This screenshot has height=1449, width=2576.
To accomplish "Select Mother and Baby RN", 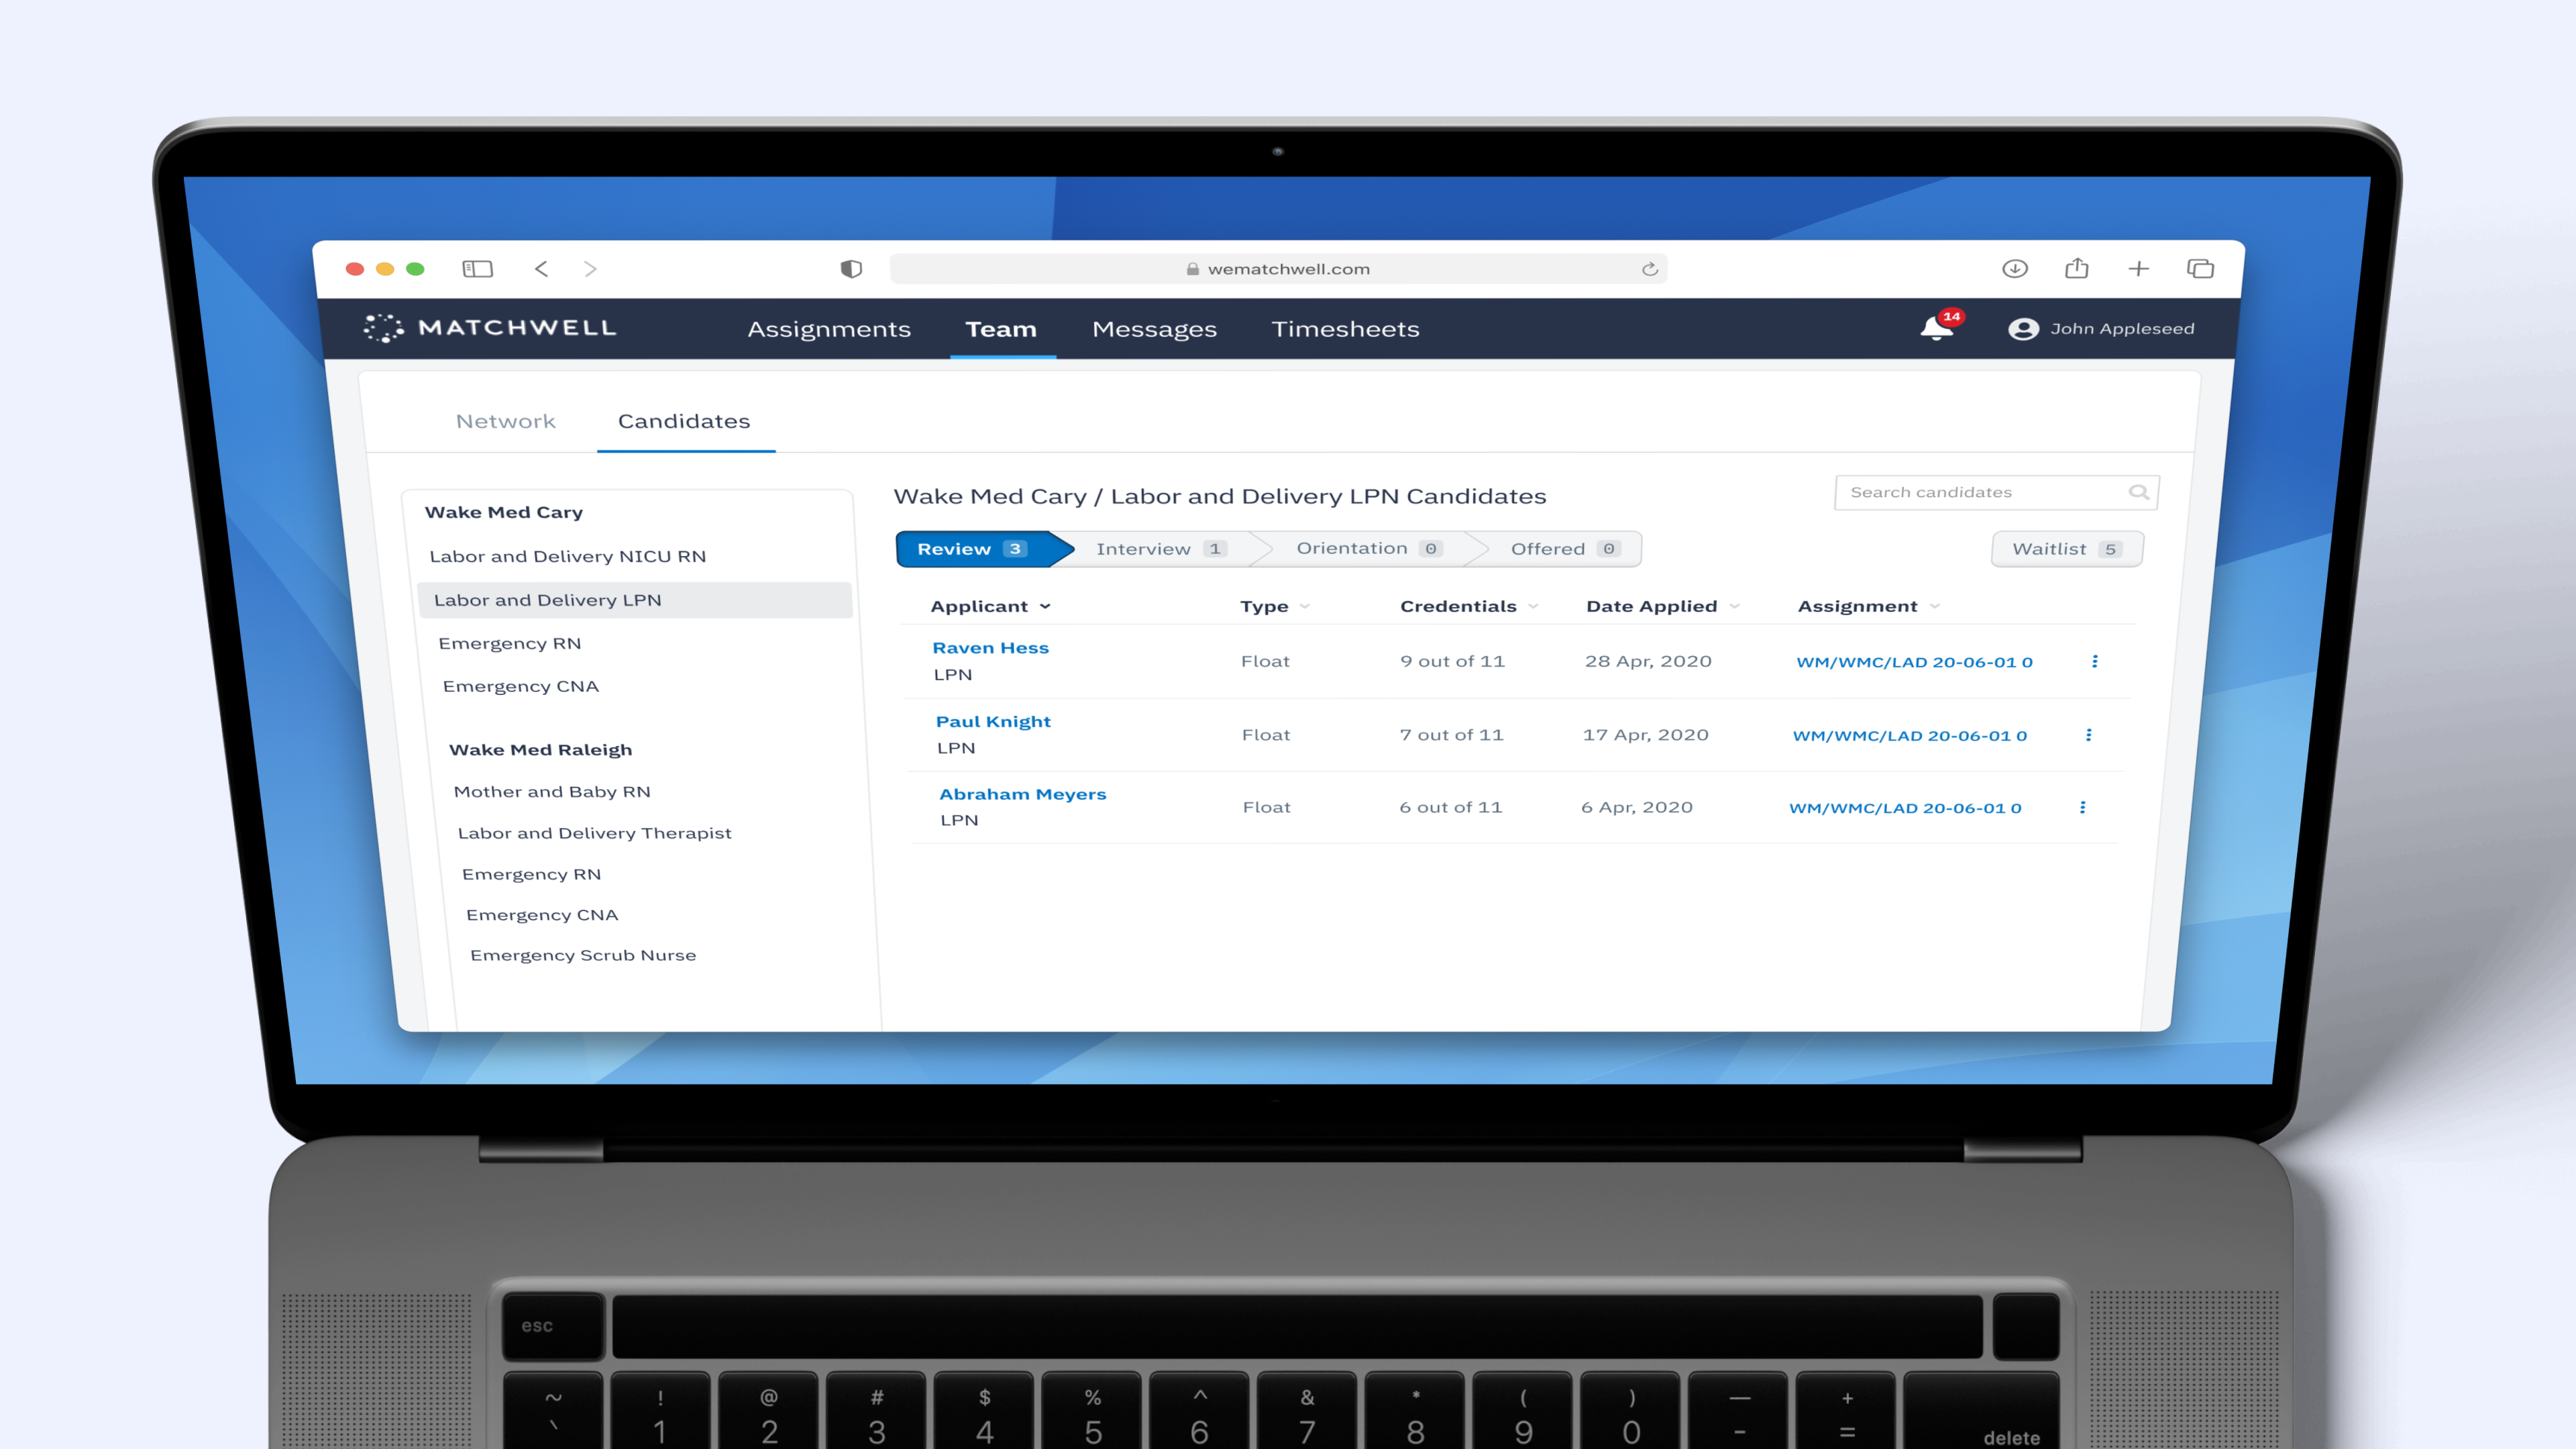I will 551,792.
